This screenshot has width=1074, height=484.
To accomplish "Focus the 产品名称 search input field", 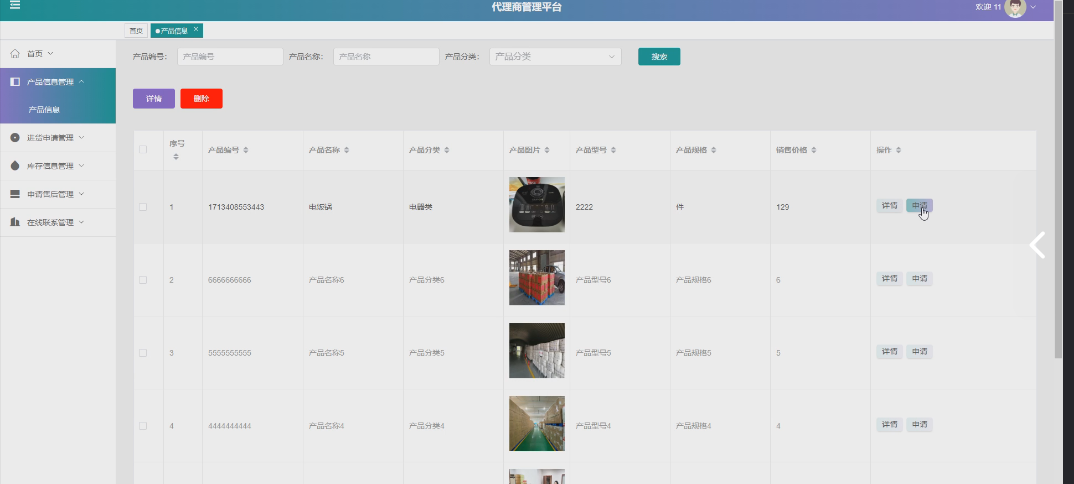I will point(386,57).
